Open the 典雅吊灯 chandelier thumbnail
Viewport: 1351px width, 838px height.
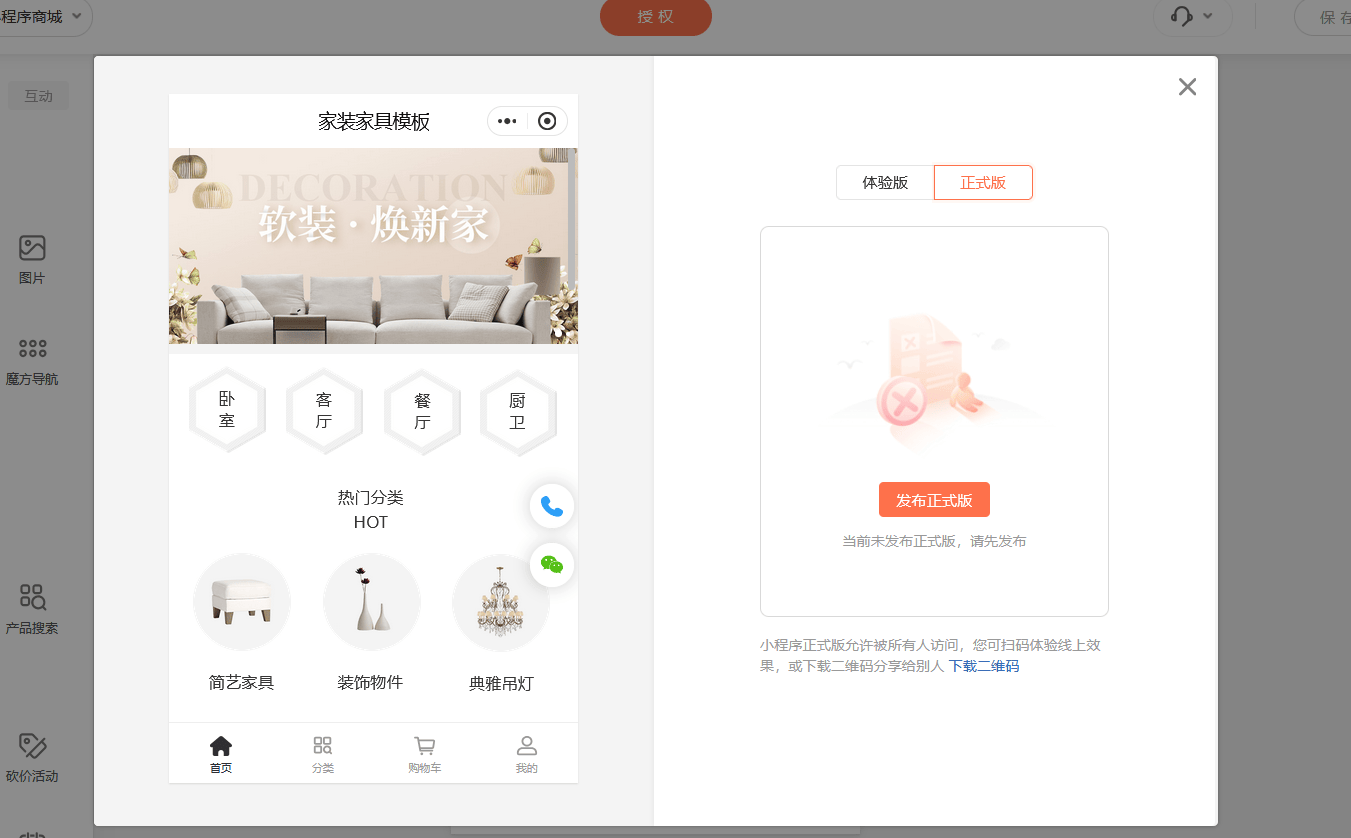[501, 602]
